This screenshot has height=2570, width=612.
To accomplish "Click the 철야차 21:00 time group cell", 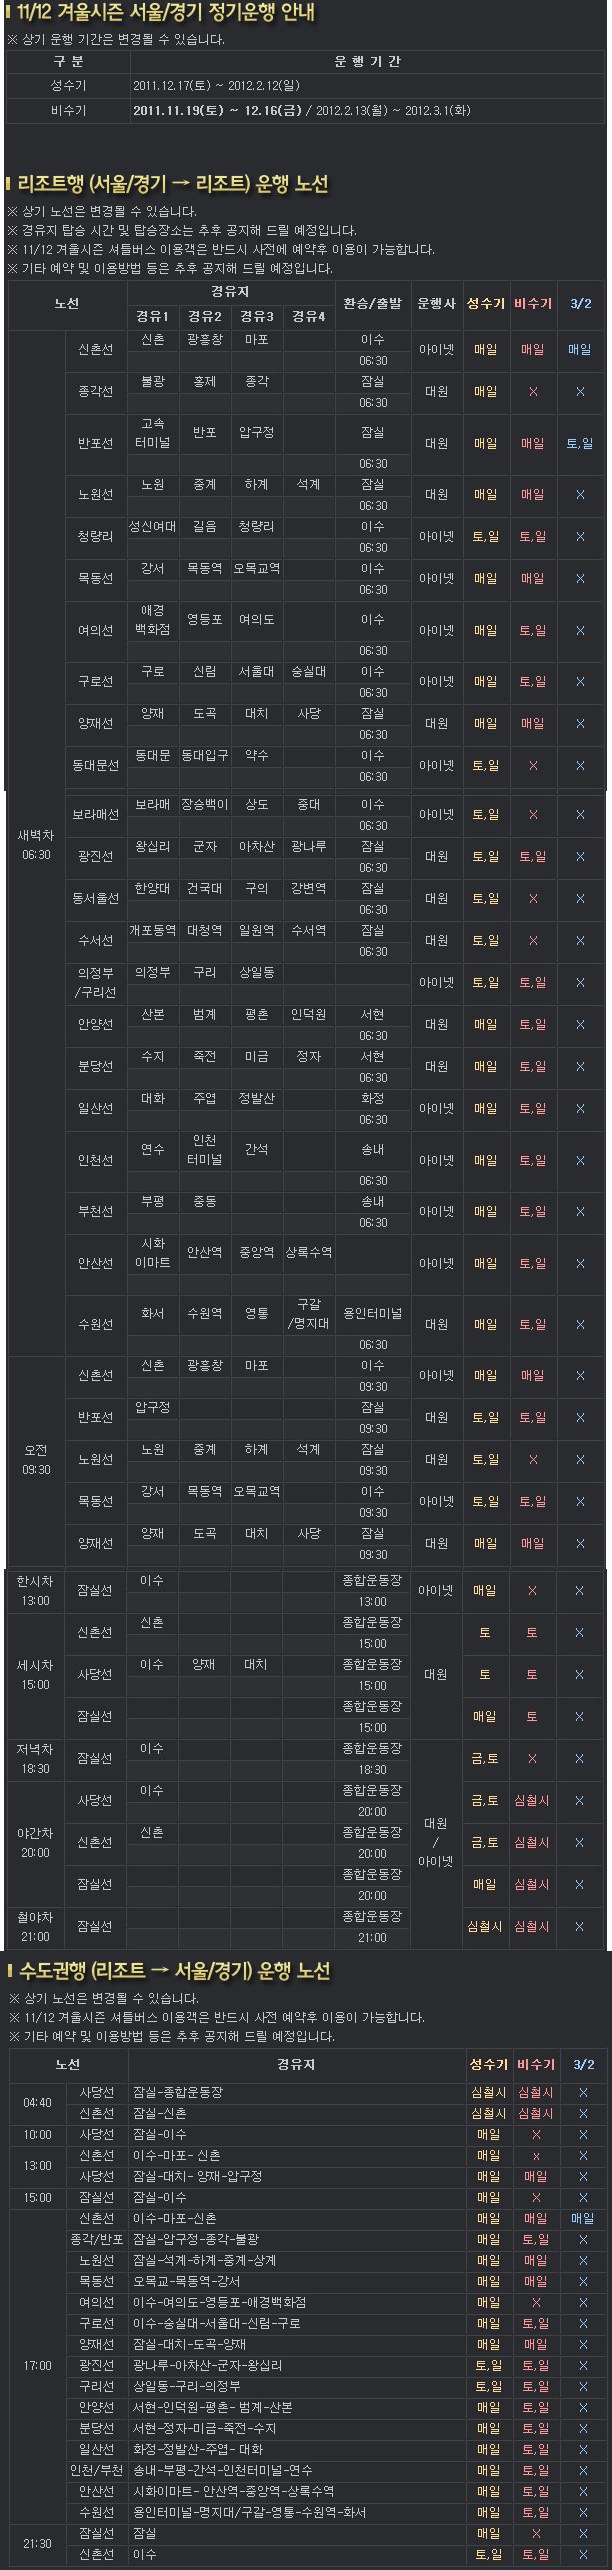I will tap(36, 1927).
